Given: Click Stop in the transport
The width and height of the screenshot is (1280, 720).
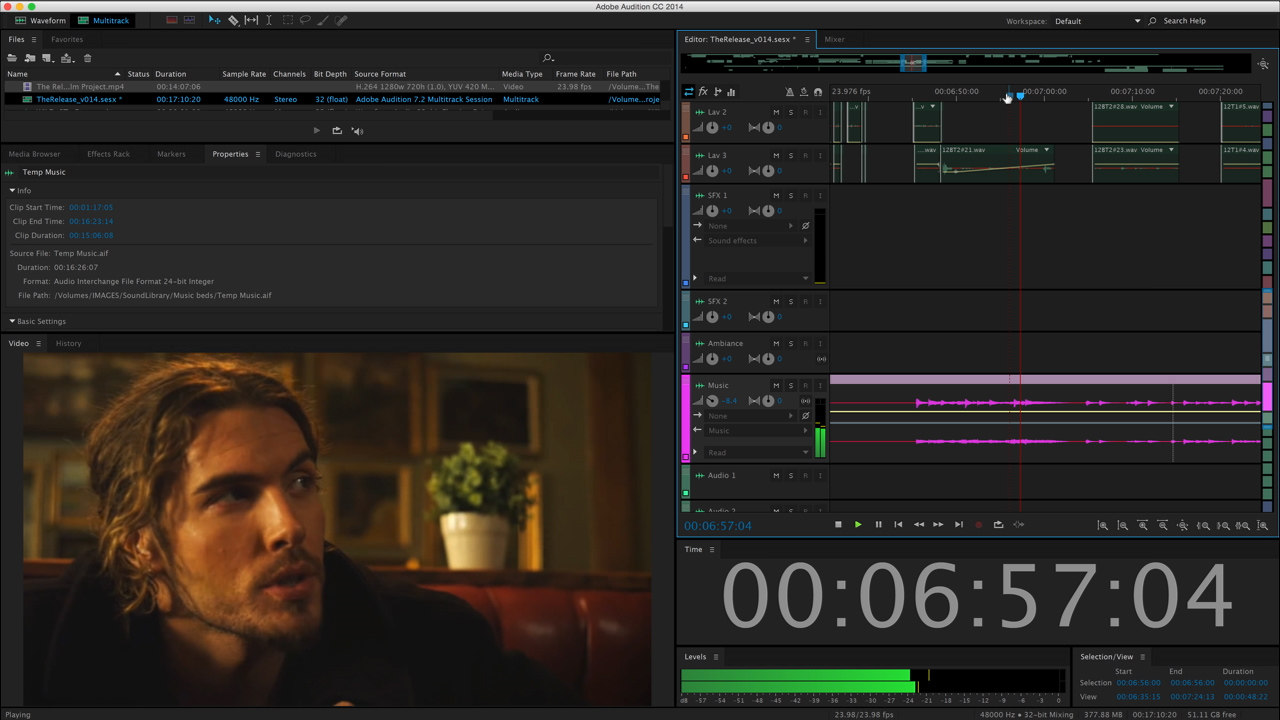Looking at the screenshot, I should tap(838, 525).
